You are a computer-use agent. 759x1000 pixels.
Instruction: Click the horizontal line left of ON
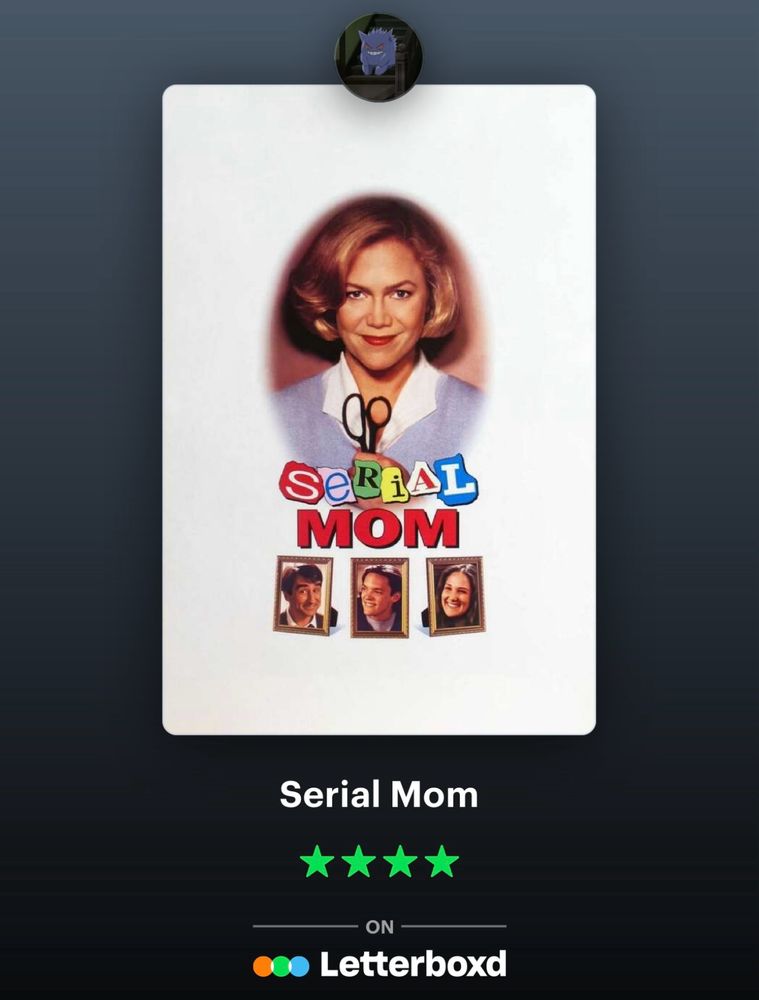305,926
